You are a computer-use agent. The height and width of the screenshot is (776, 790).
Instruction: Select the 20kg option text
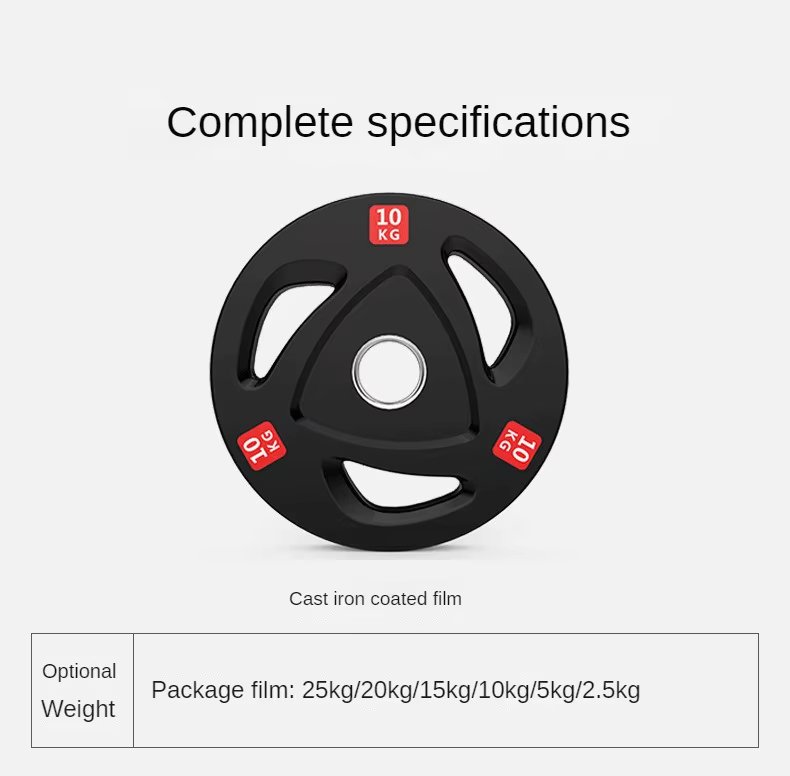click(383, 690)
